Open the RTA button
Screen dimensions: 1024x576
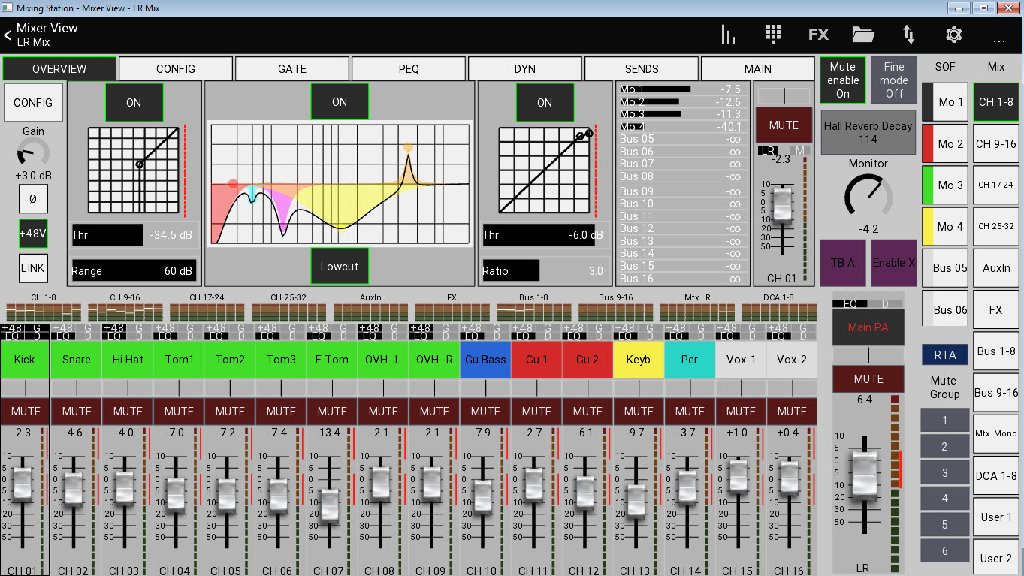tap(944, 355)
